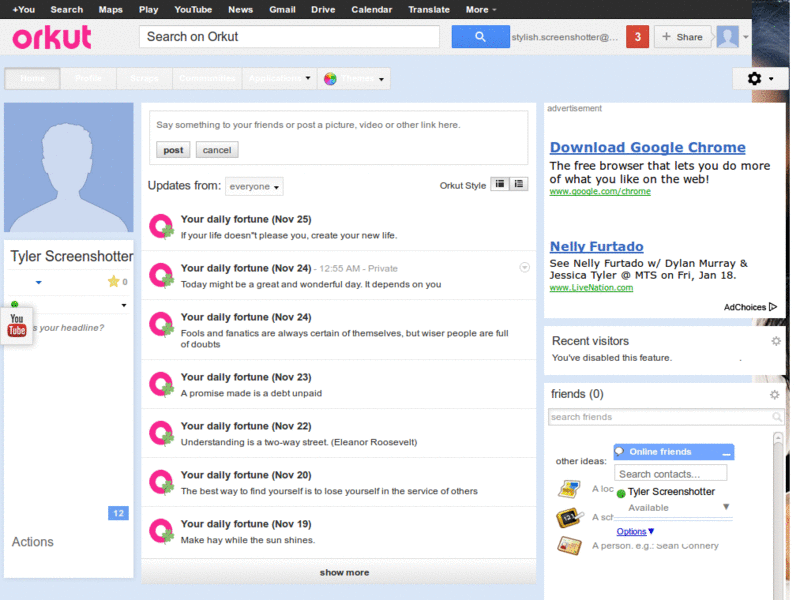Click Maps in the Google bar
Image resolution: width=800 pixels, height=600 pixels.
tap(110, 9)
